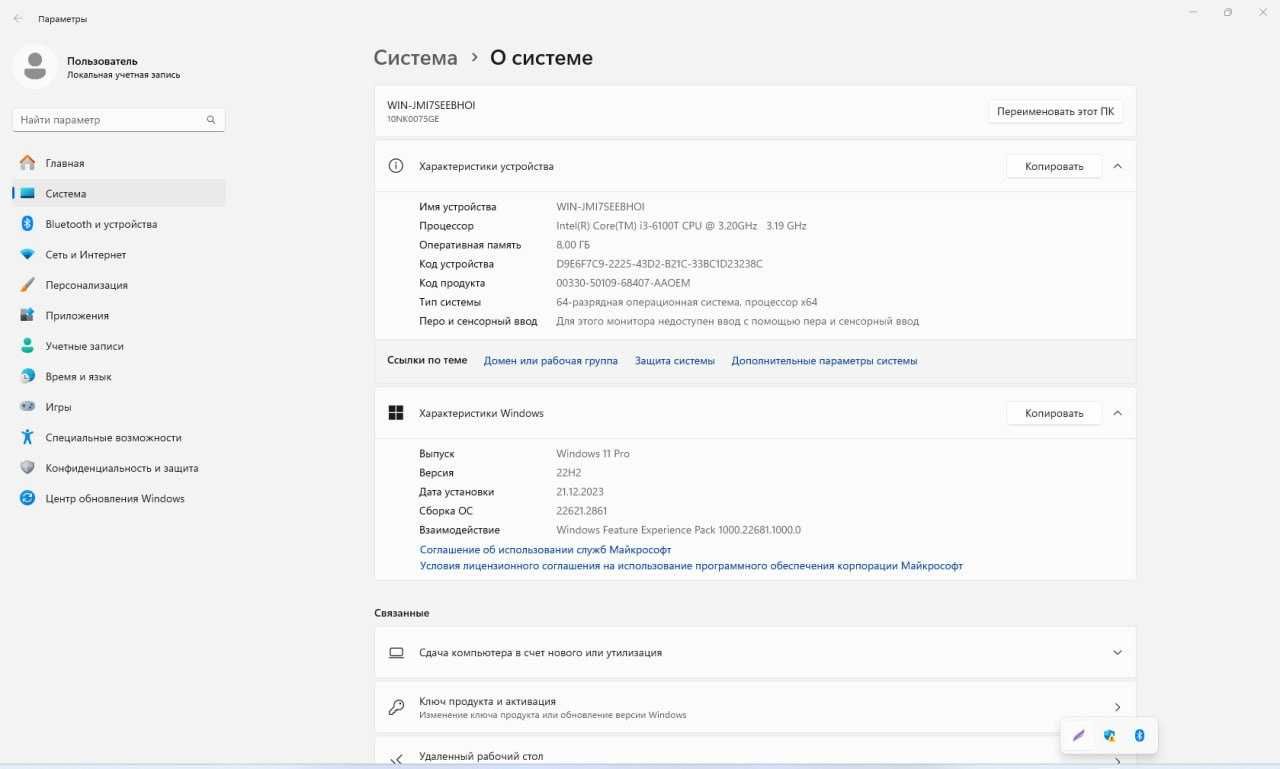The image size is (1280, 769).
Task: Click the PC name WIN-JMI7SEEBHOI header
Action: tap(431, 105)
